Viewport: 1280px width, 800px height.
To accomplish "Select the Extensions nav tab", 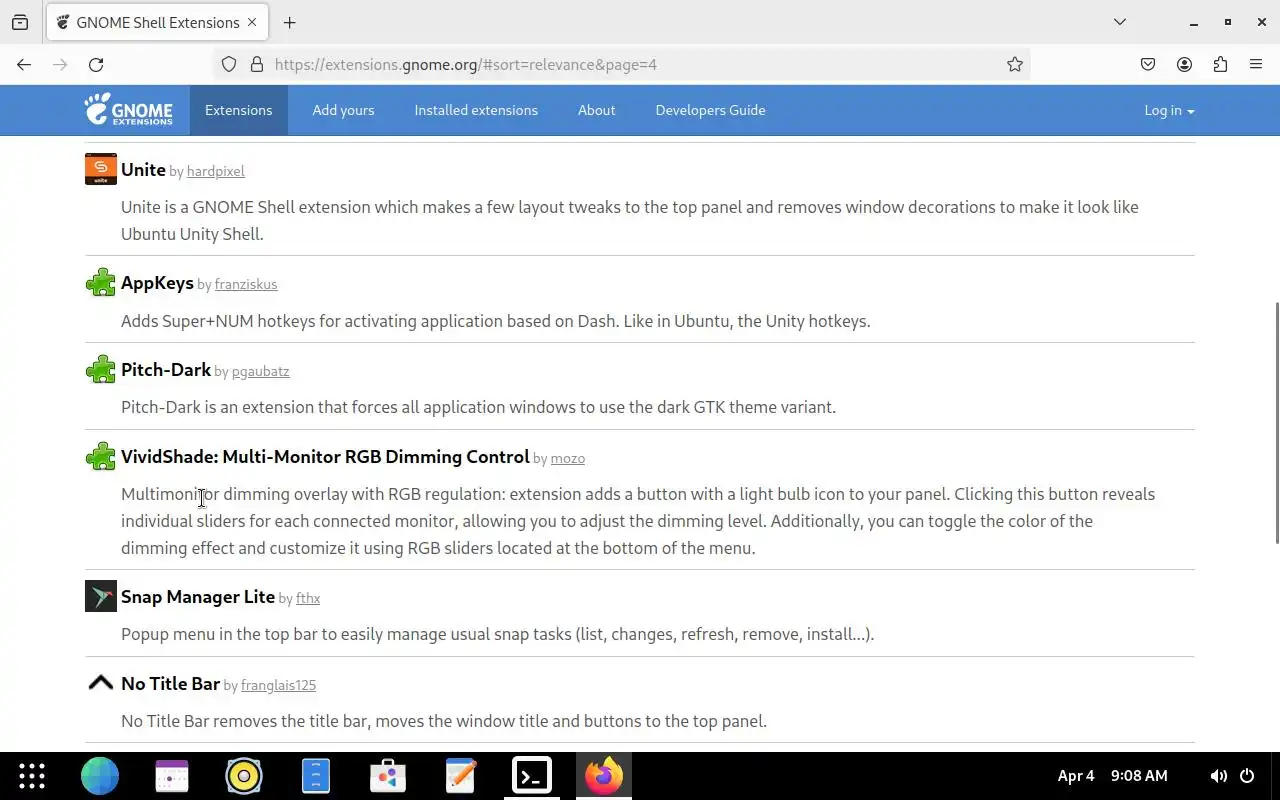I will tap(238, 110).
